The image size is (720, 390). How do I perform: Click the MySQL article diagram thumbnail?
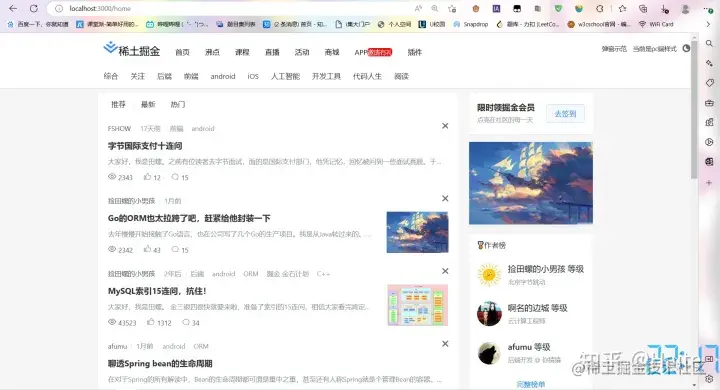[x=417, y=305]
